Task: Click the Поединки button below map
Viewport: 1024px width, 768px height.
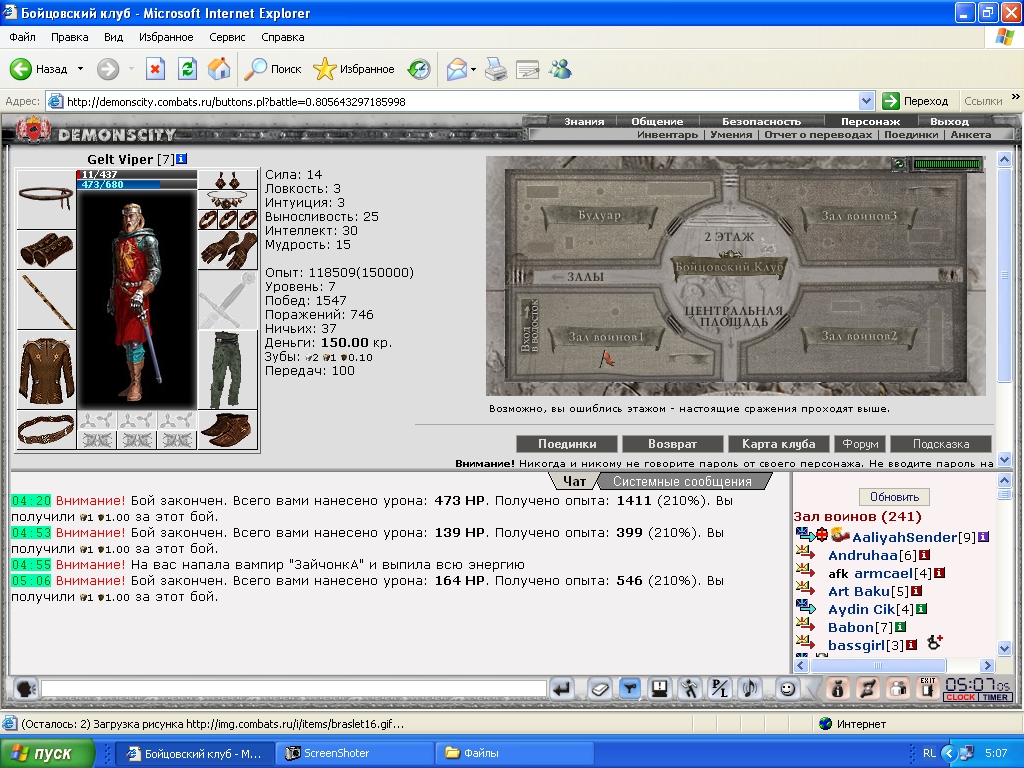Action: point(567,444)
